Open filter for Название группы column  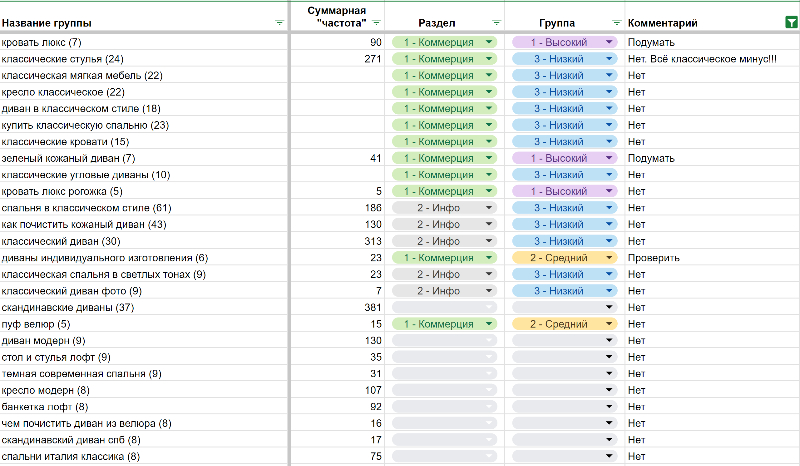pos(279,22)
